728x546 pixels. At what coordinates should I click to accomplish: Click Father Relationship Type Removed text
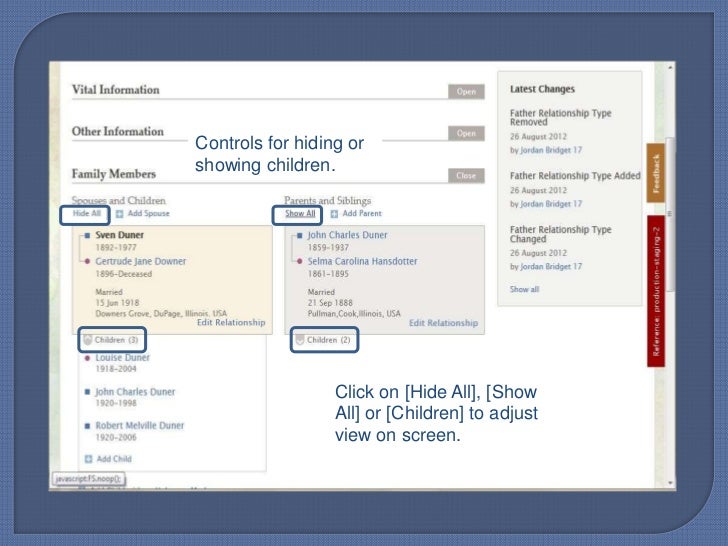click(x=560, y=117)
